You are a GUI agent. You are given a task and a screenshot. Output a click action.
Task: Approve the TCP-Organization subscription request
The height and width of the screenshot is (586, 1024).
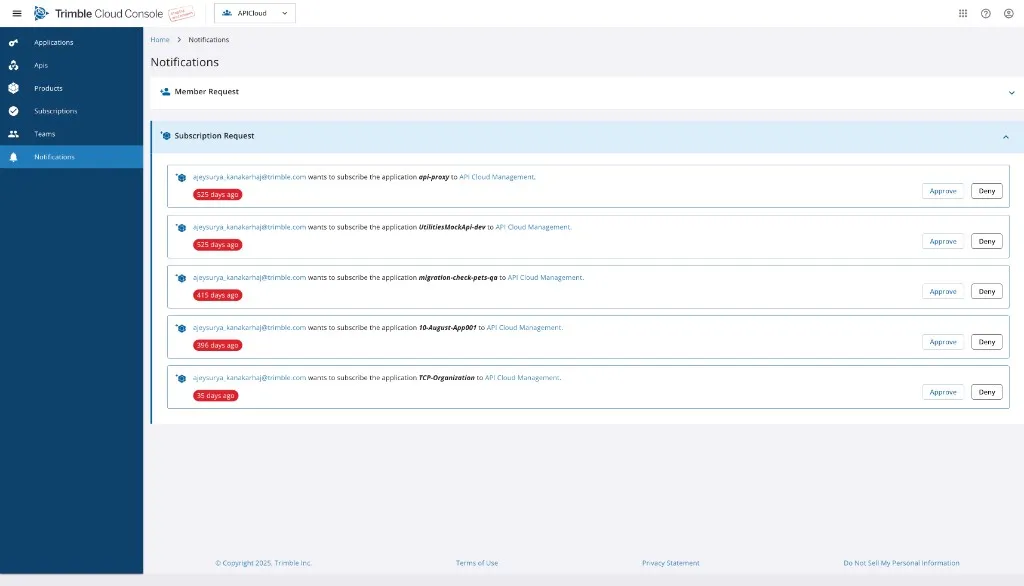(x=943, y=393)
